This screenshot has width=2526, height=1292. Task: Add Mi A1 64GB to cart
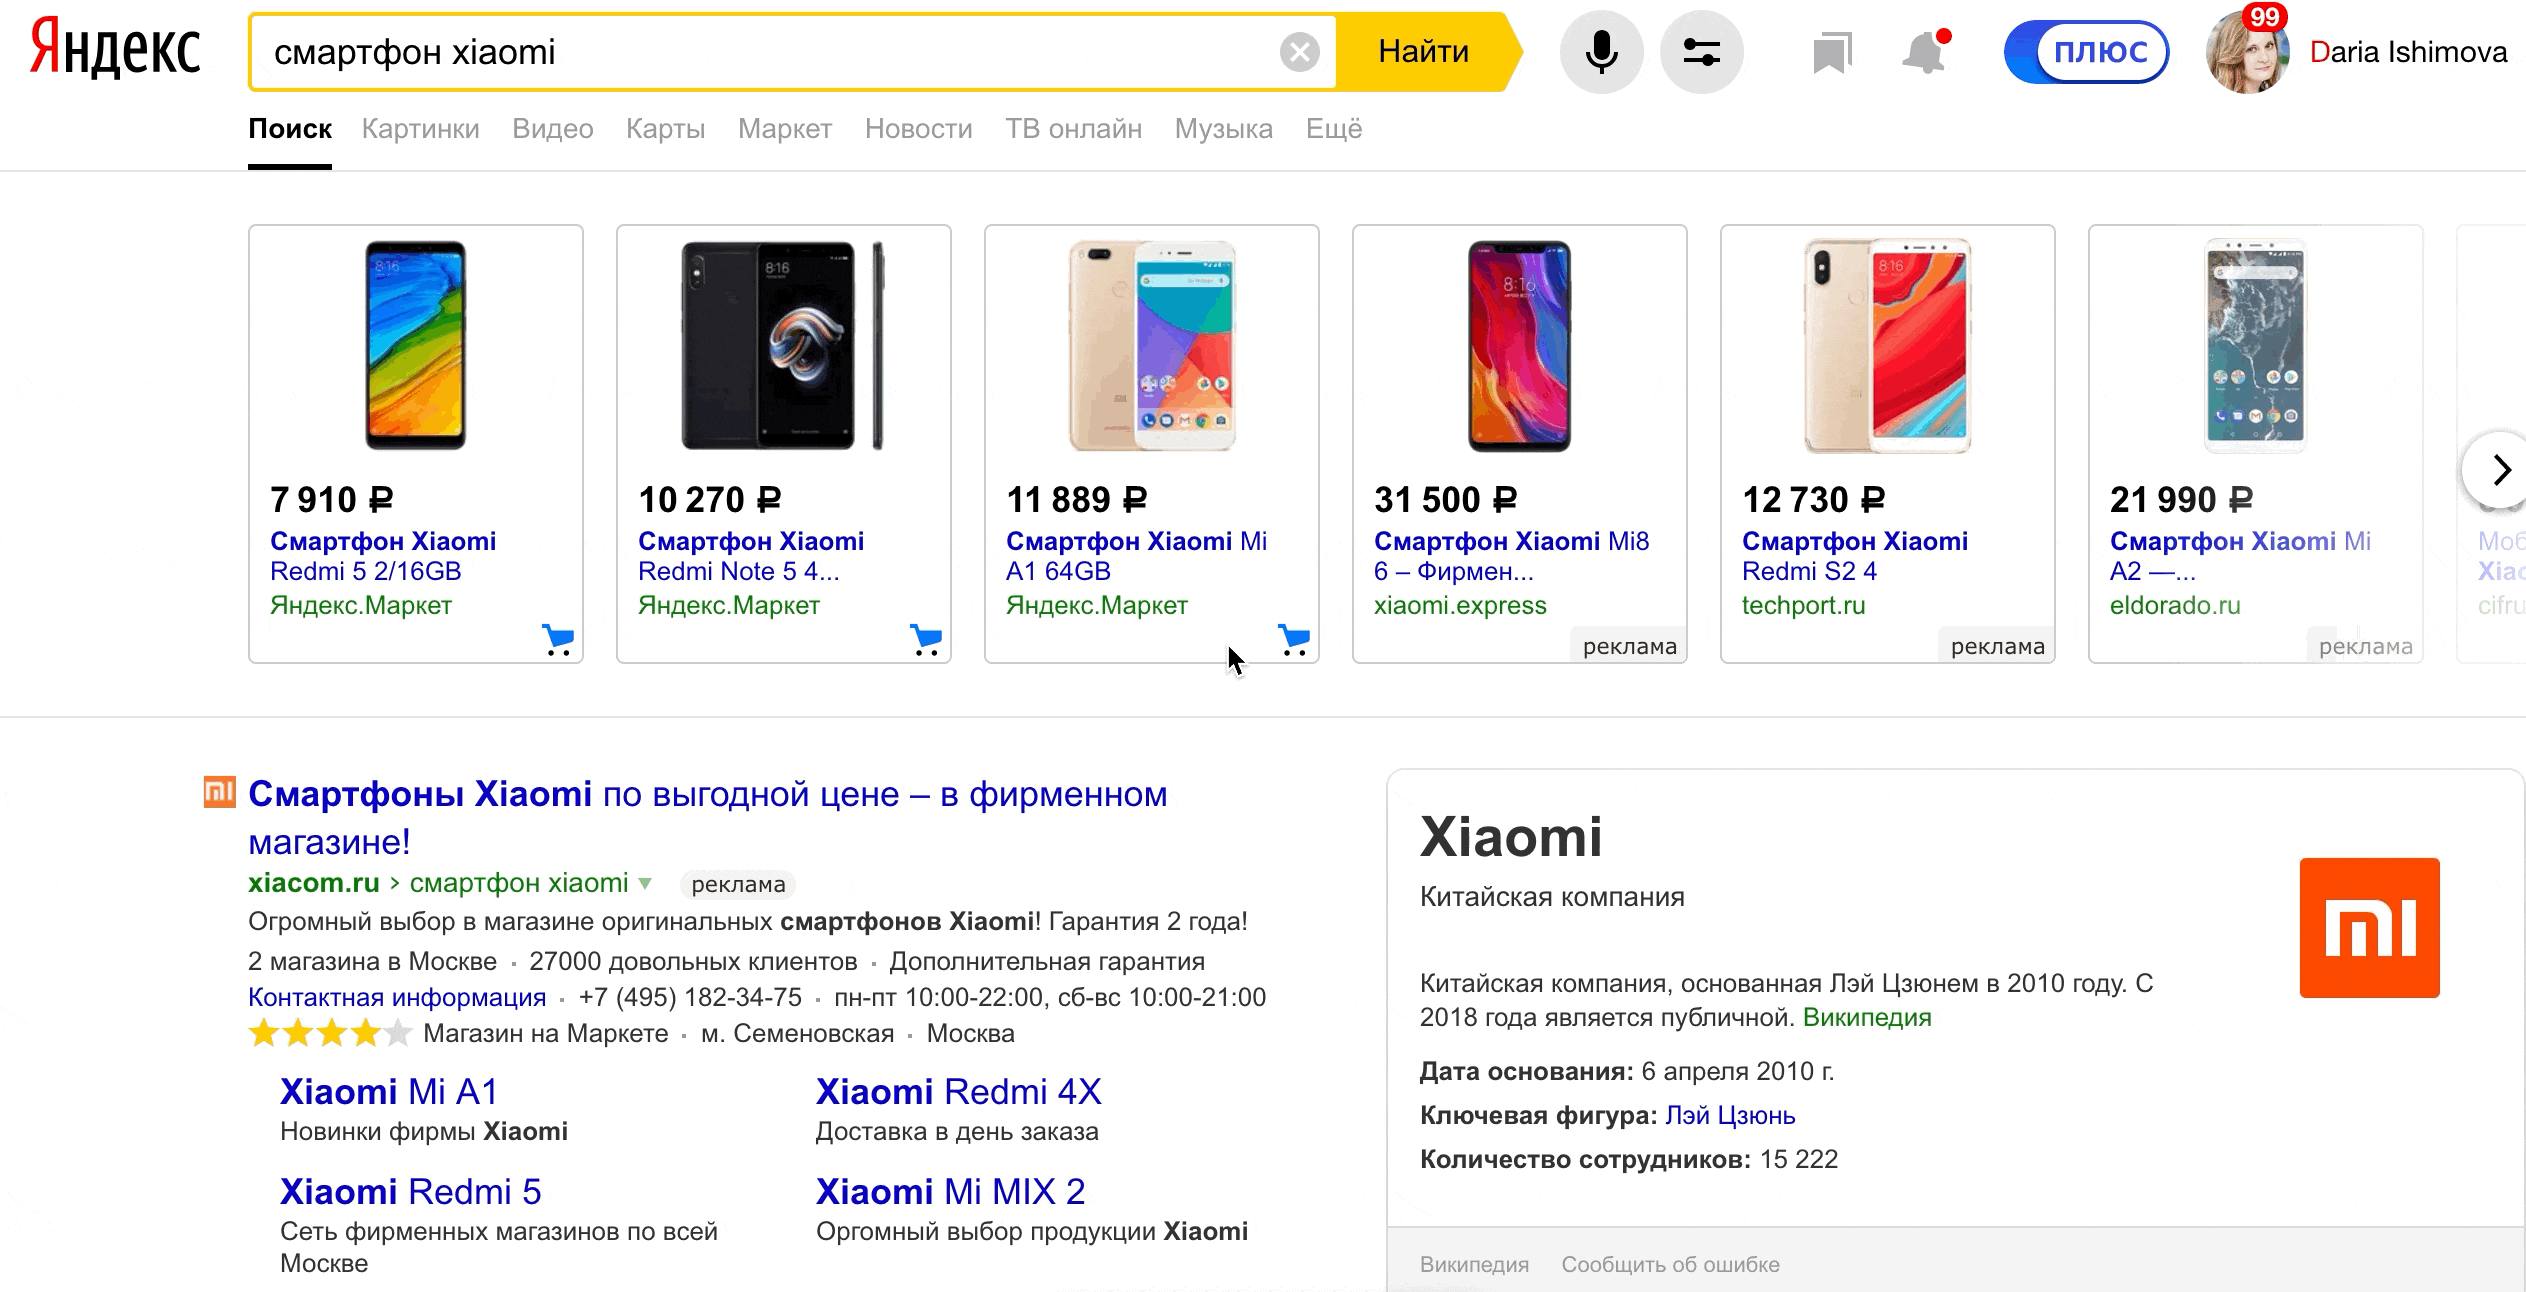(x=1294, y=639)
